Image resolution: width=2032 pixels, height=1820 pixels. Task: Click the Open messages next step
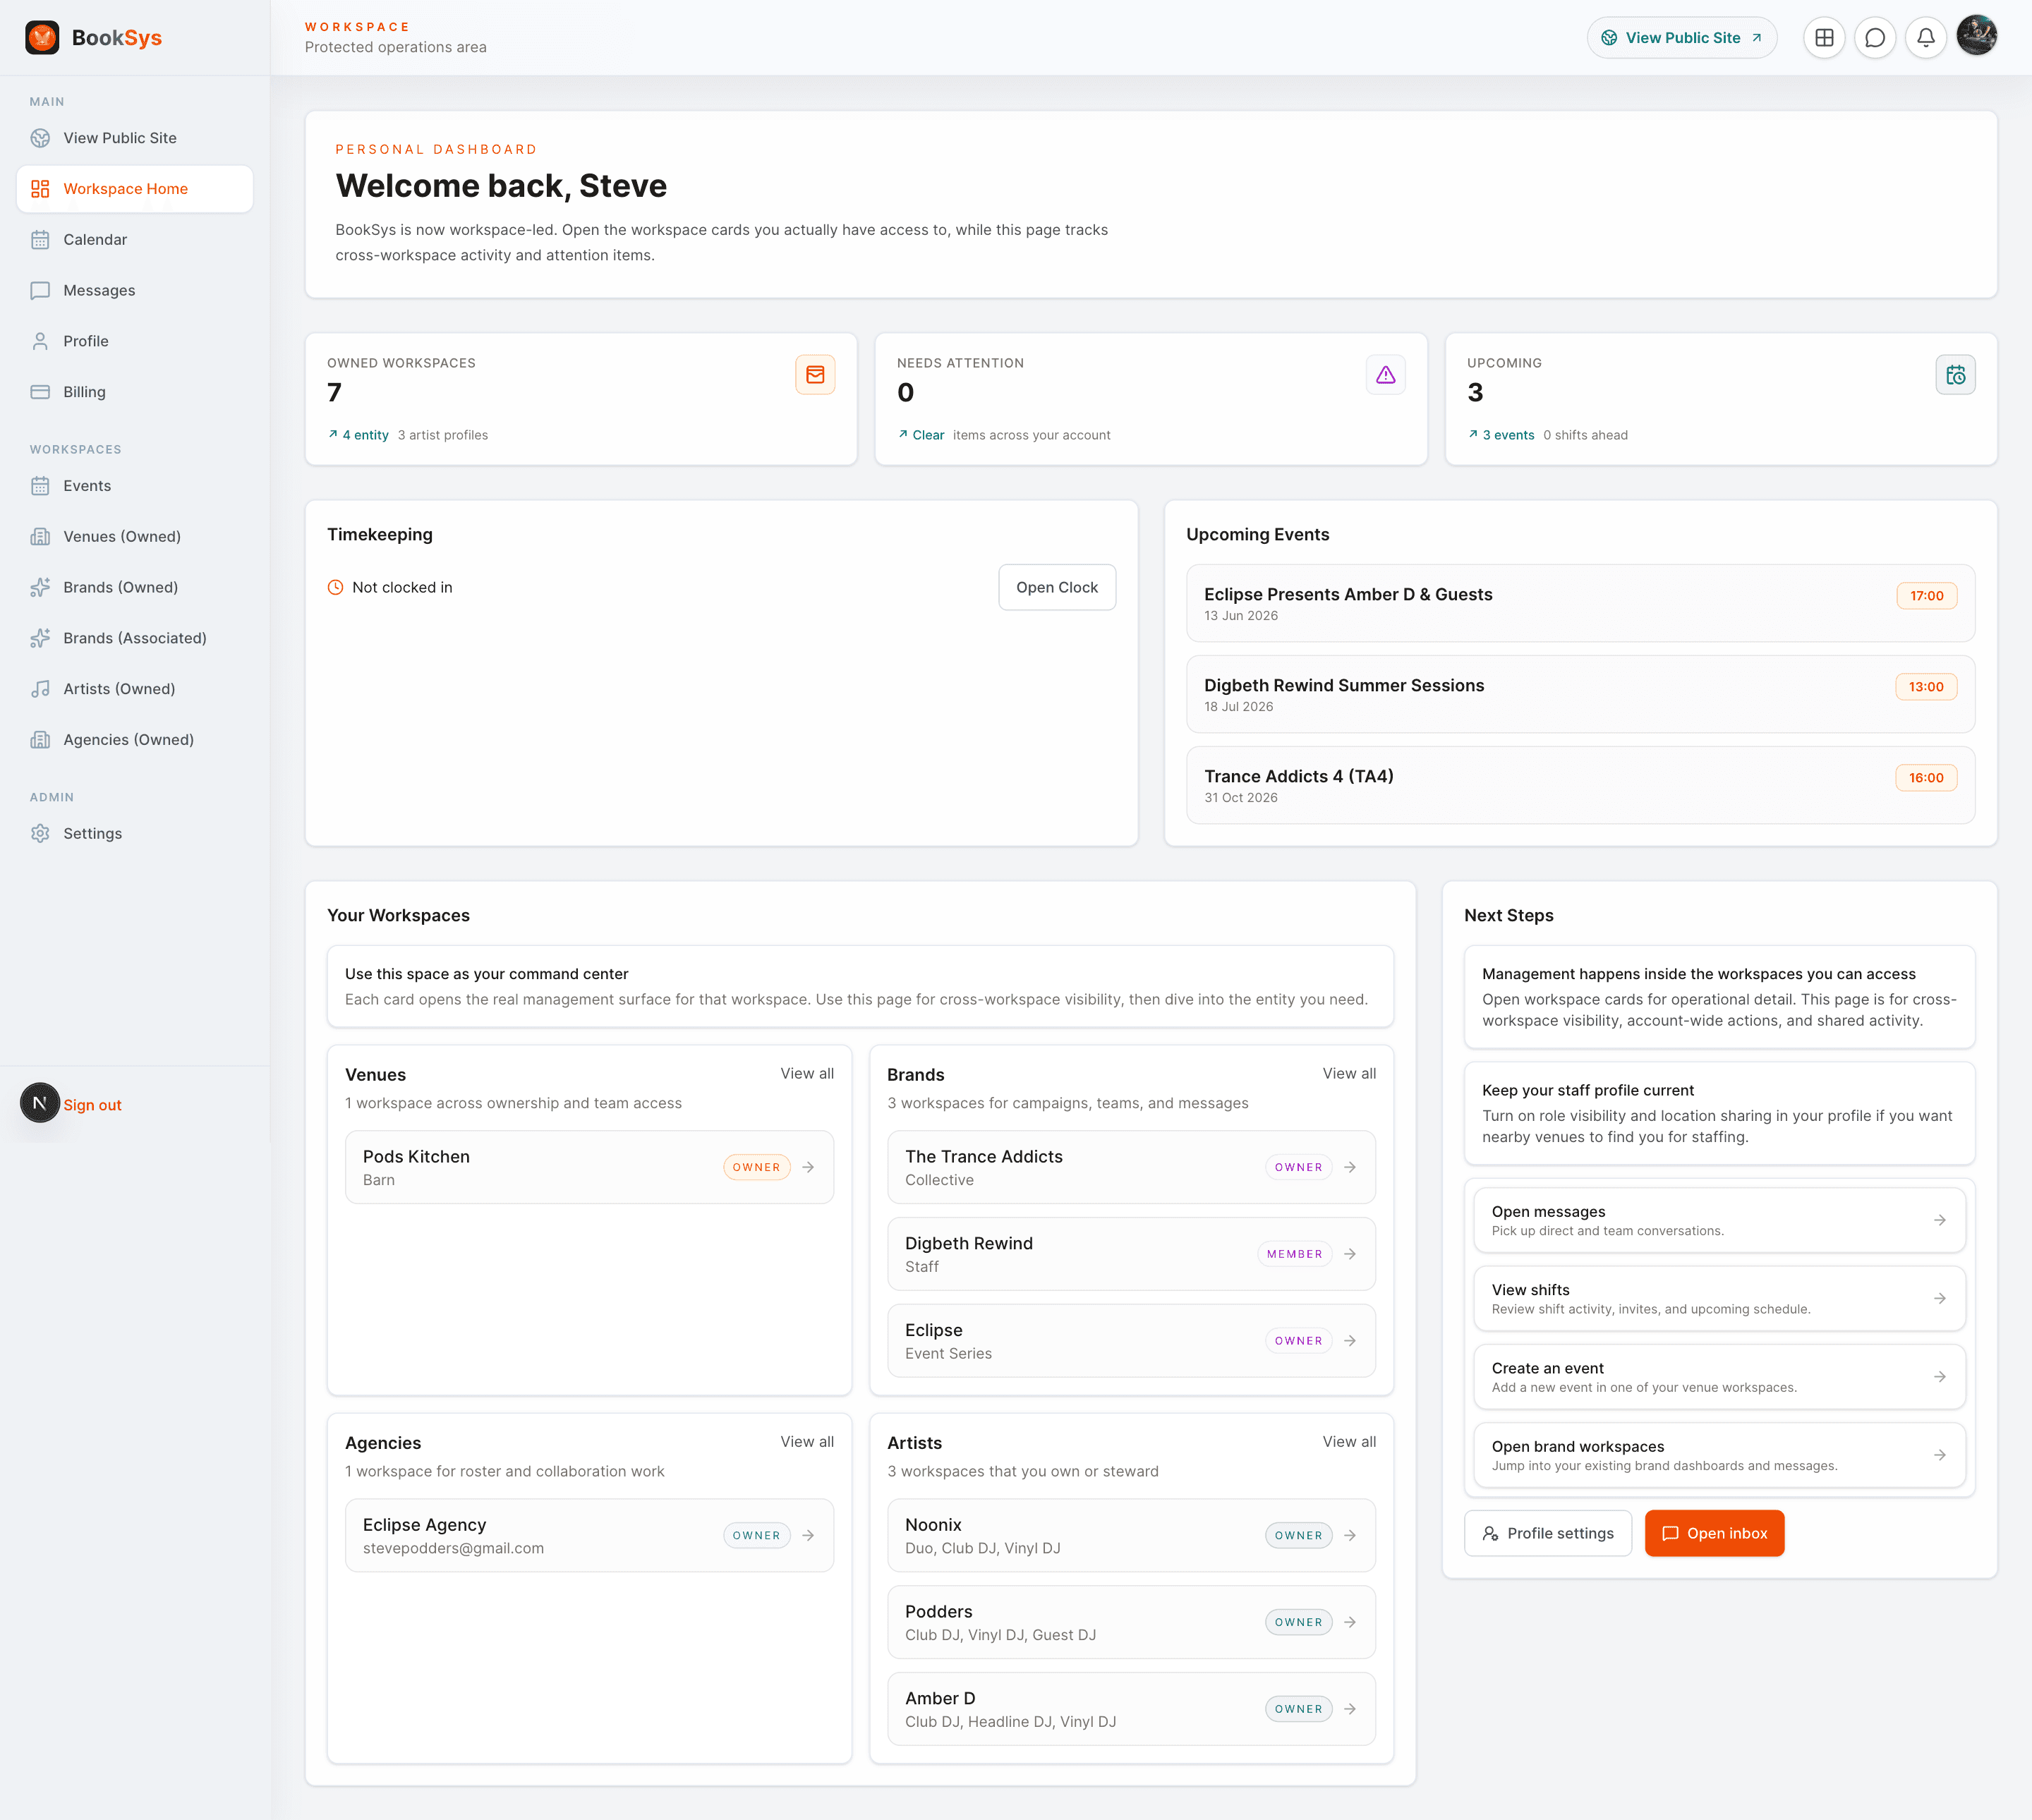click(x=1719, y=1221)
